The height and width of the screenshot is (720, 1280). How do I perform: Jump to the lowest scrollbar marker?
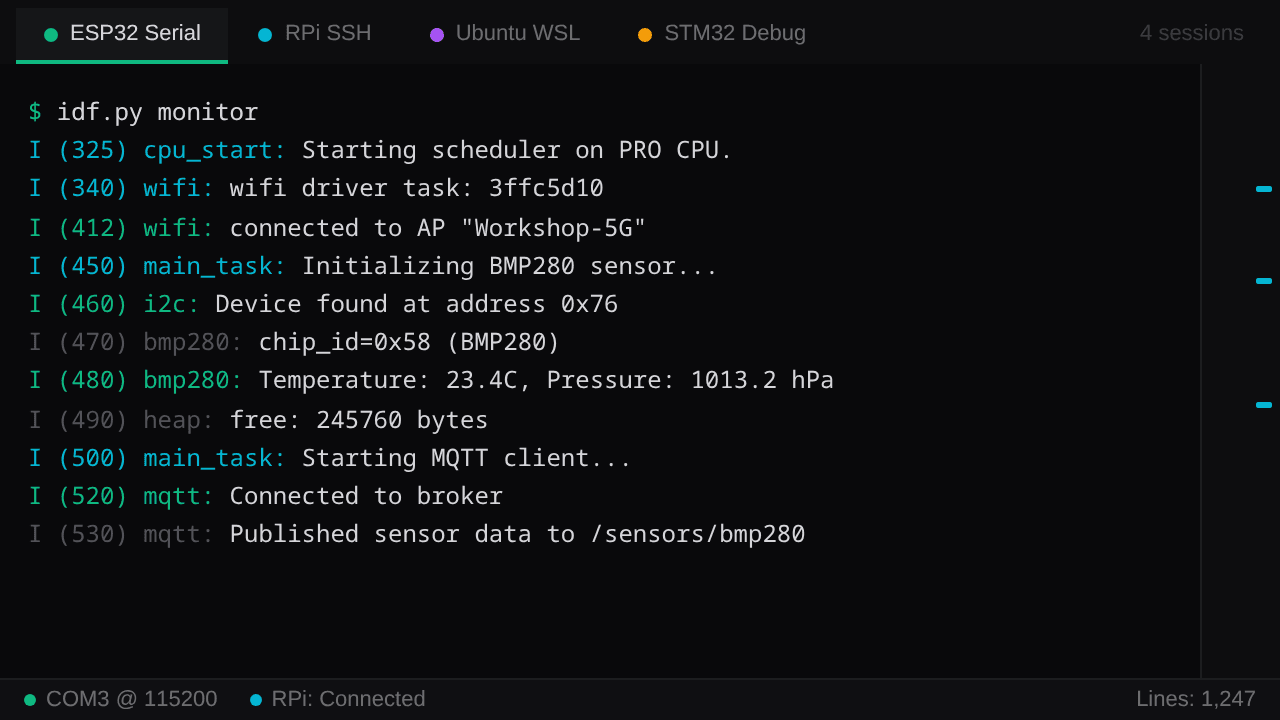pos(1264,405)
